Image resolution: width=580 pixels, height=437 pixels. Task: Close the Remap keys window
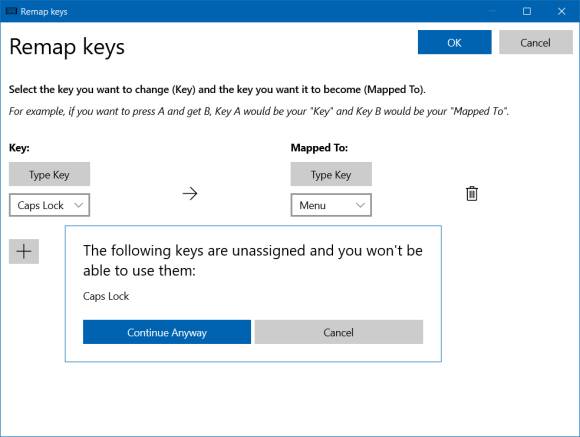[x=562, y=11]
